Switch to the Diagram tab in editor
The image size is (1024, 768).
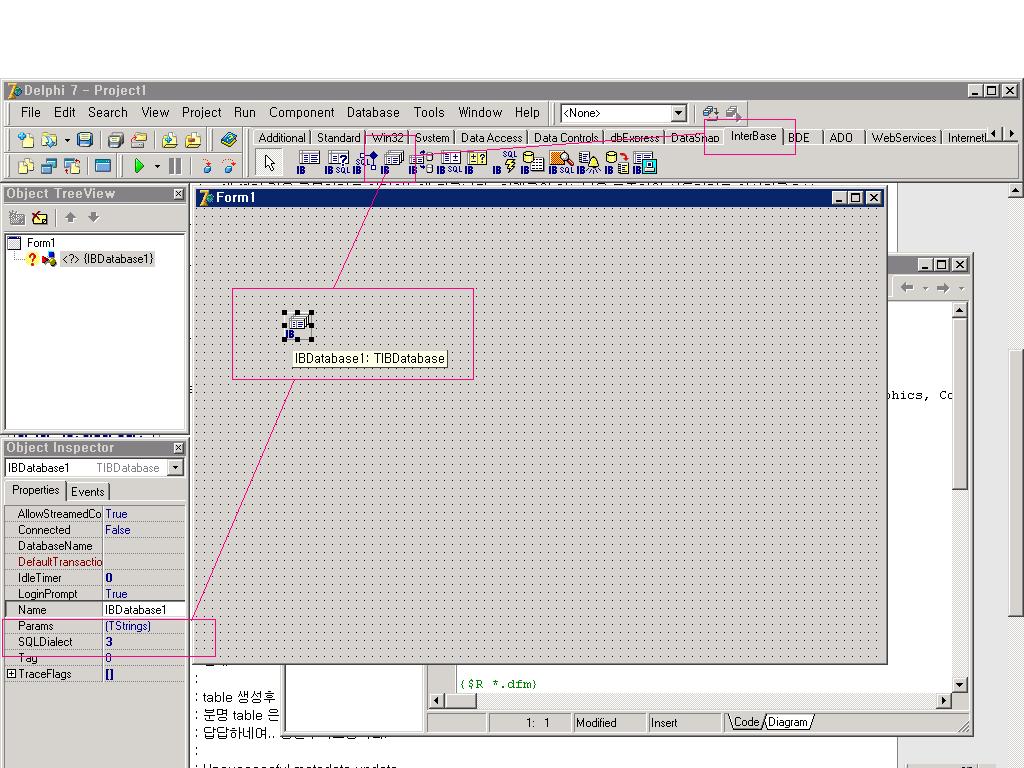tap(787, 722)
